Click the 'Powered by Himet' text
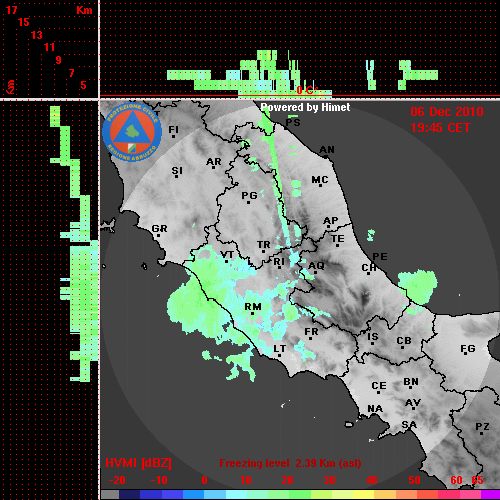This screenshot has width=500, height=500. [x=305, y=107]
